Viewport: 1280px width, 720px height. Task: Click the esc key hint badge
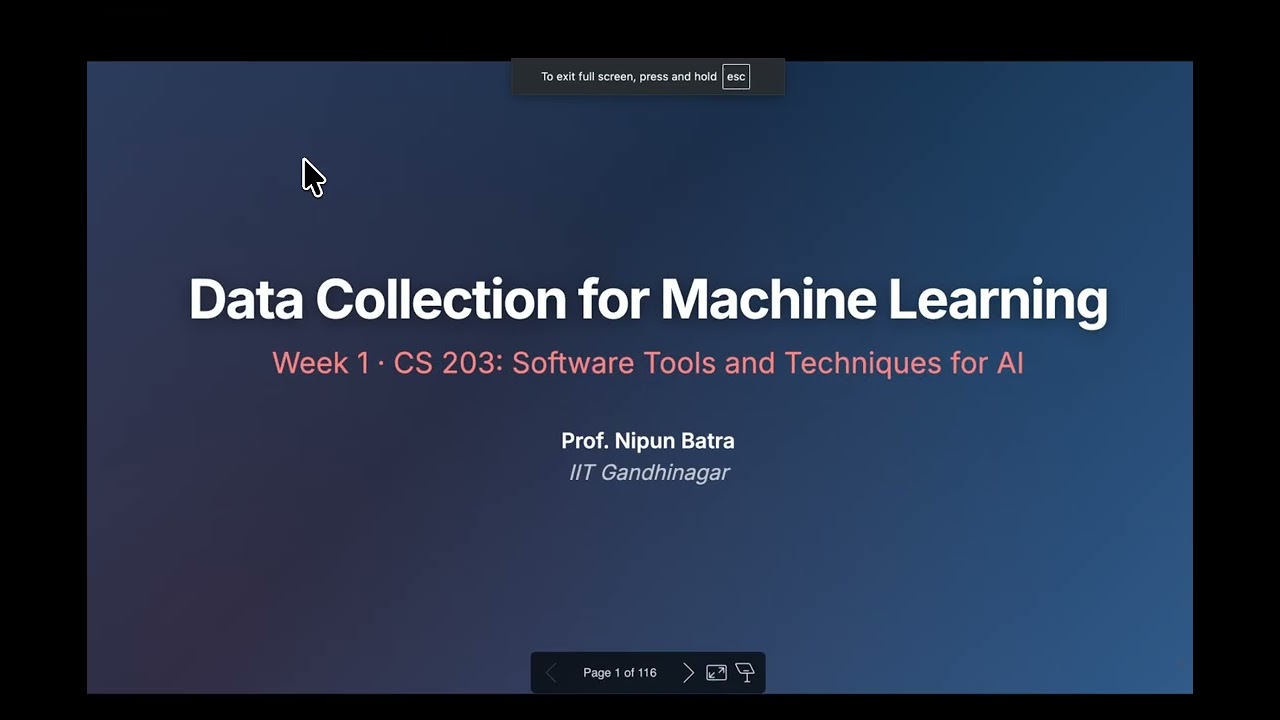tap(736, 77)
